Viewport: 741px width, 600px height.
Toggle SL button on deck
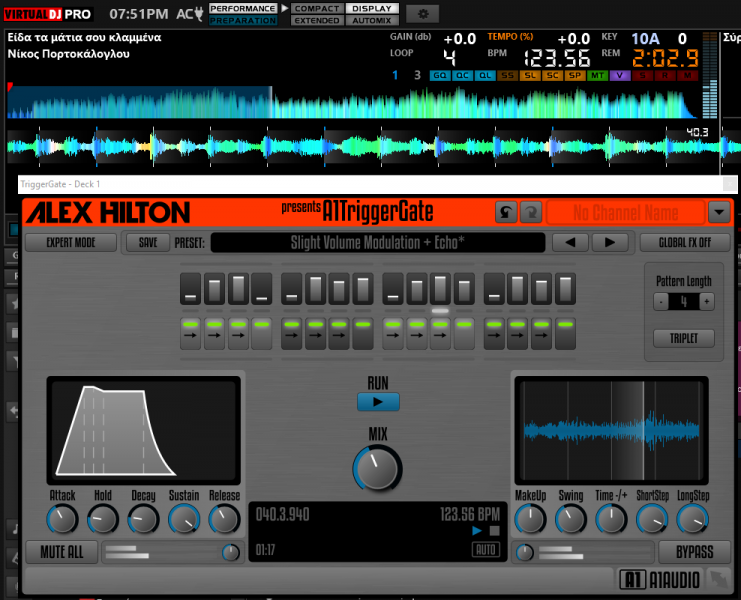530,75
